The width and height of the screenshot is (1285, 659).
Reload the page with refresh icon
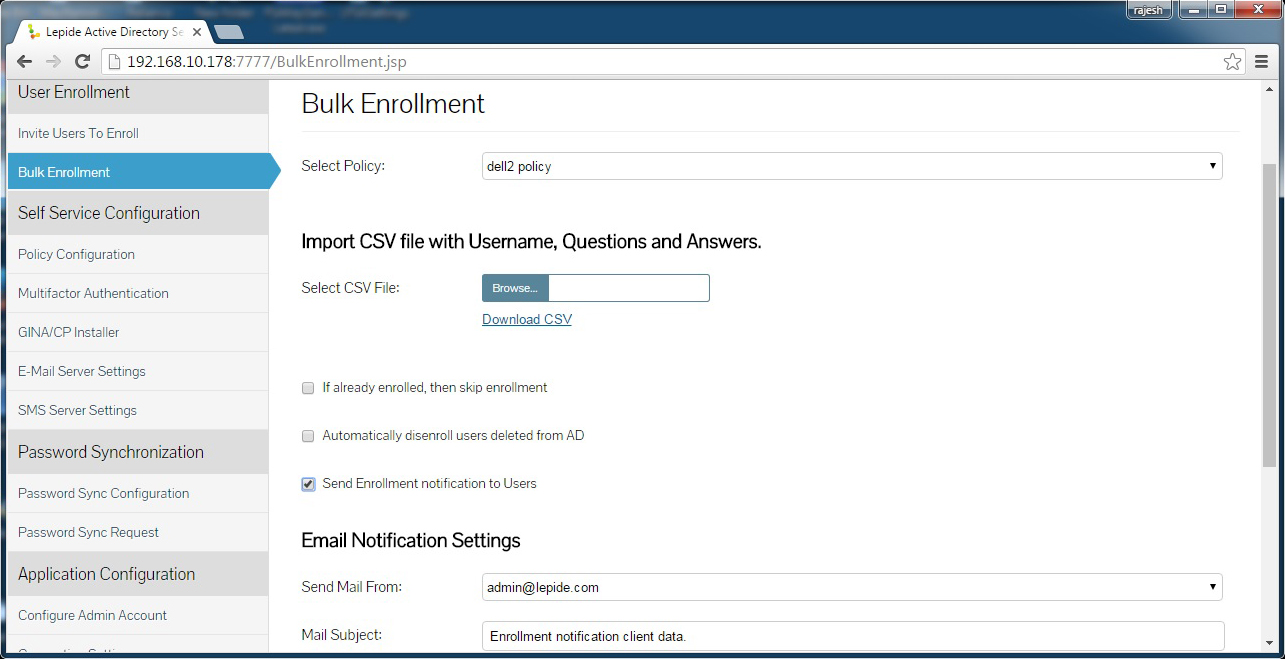click(83, 62)
